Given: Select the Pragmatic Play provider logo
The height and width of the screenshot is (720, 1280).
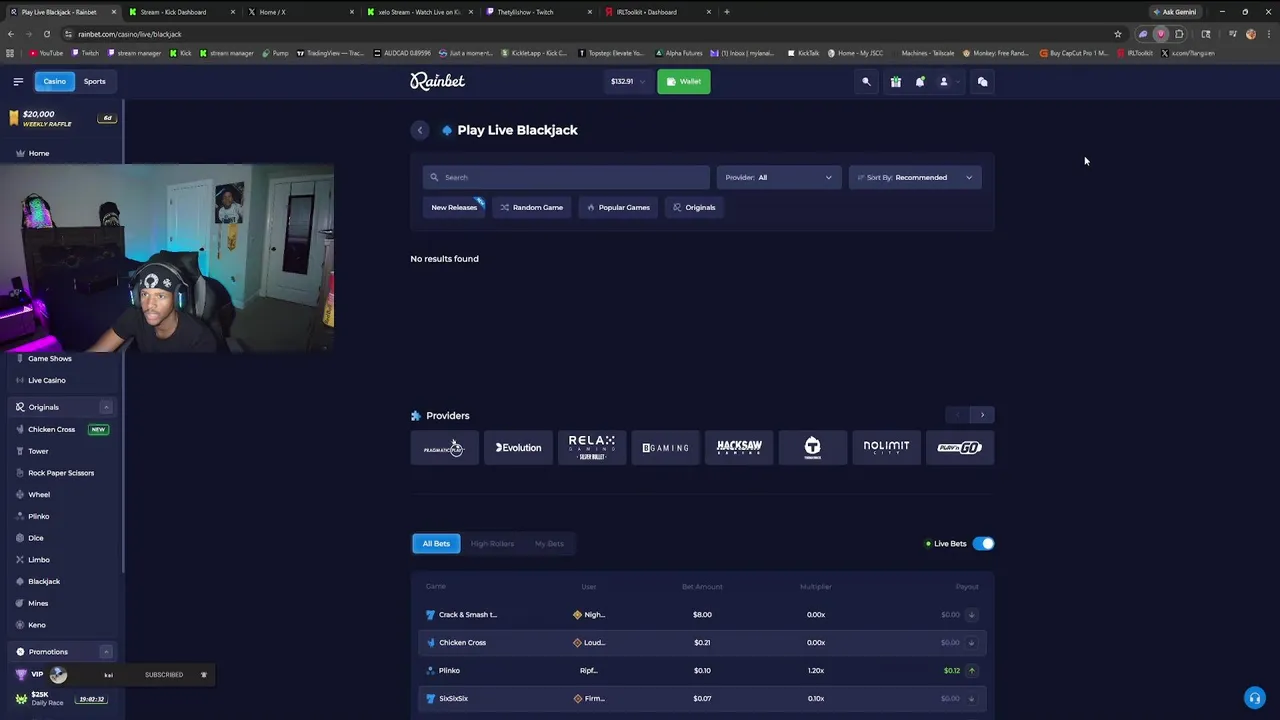Looking at the screenshot, I should (444, 448).
